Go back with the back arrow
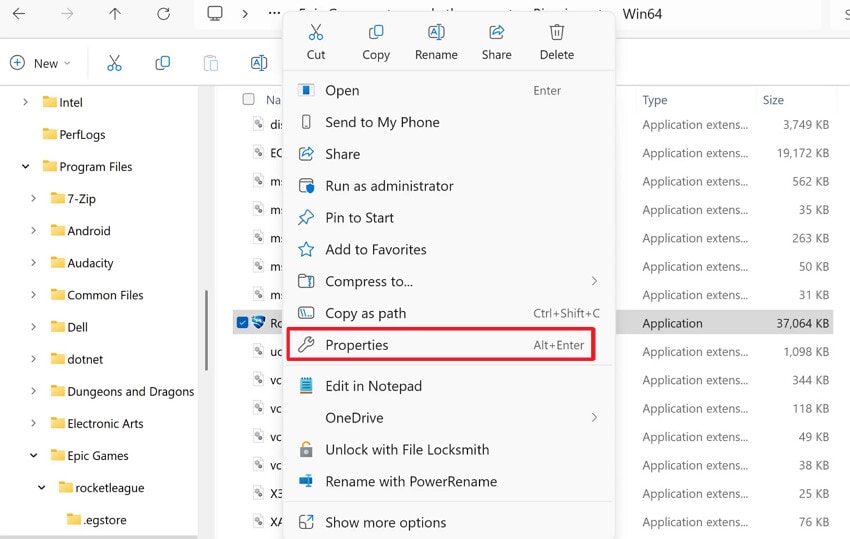The height and width of the screenshot is (539, 850). (x=19, y=14)
